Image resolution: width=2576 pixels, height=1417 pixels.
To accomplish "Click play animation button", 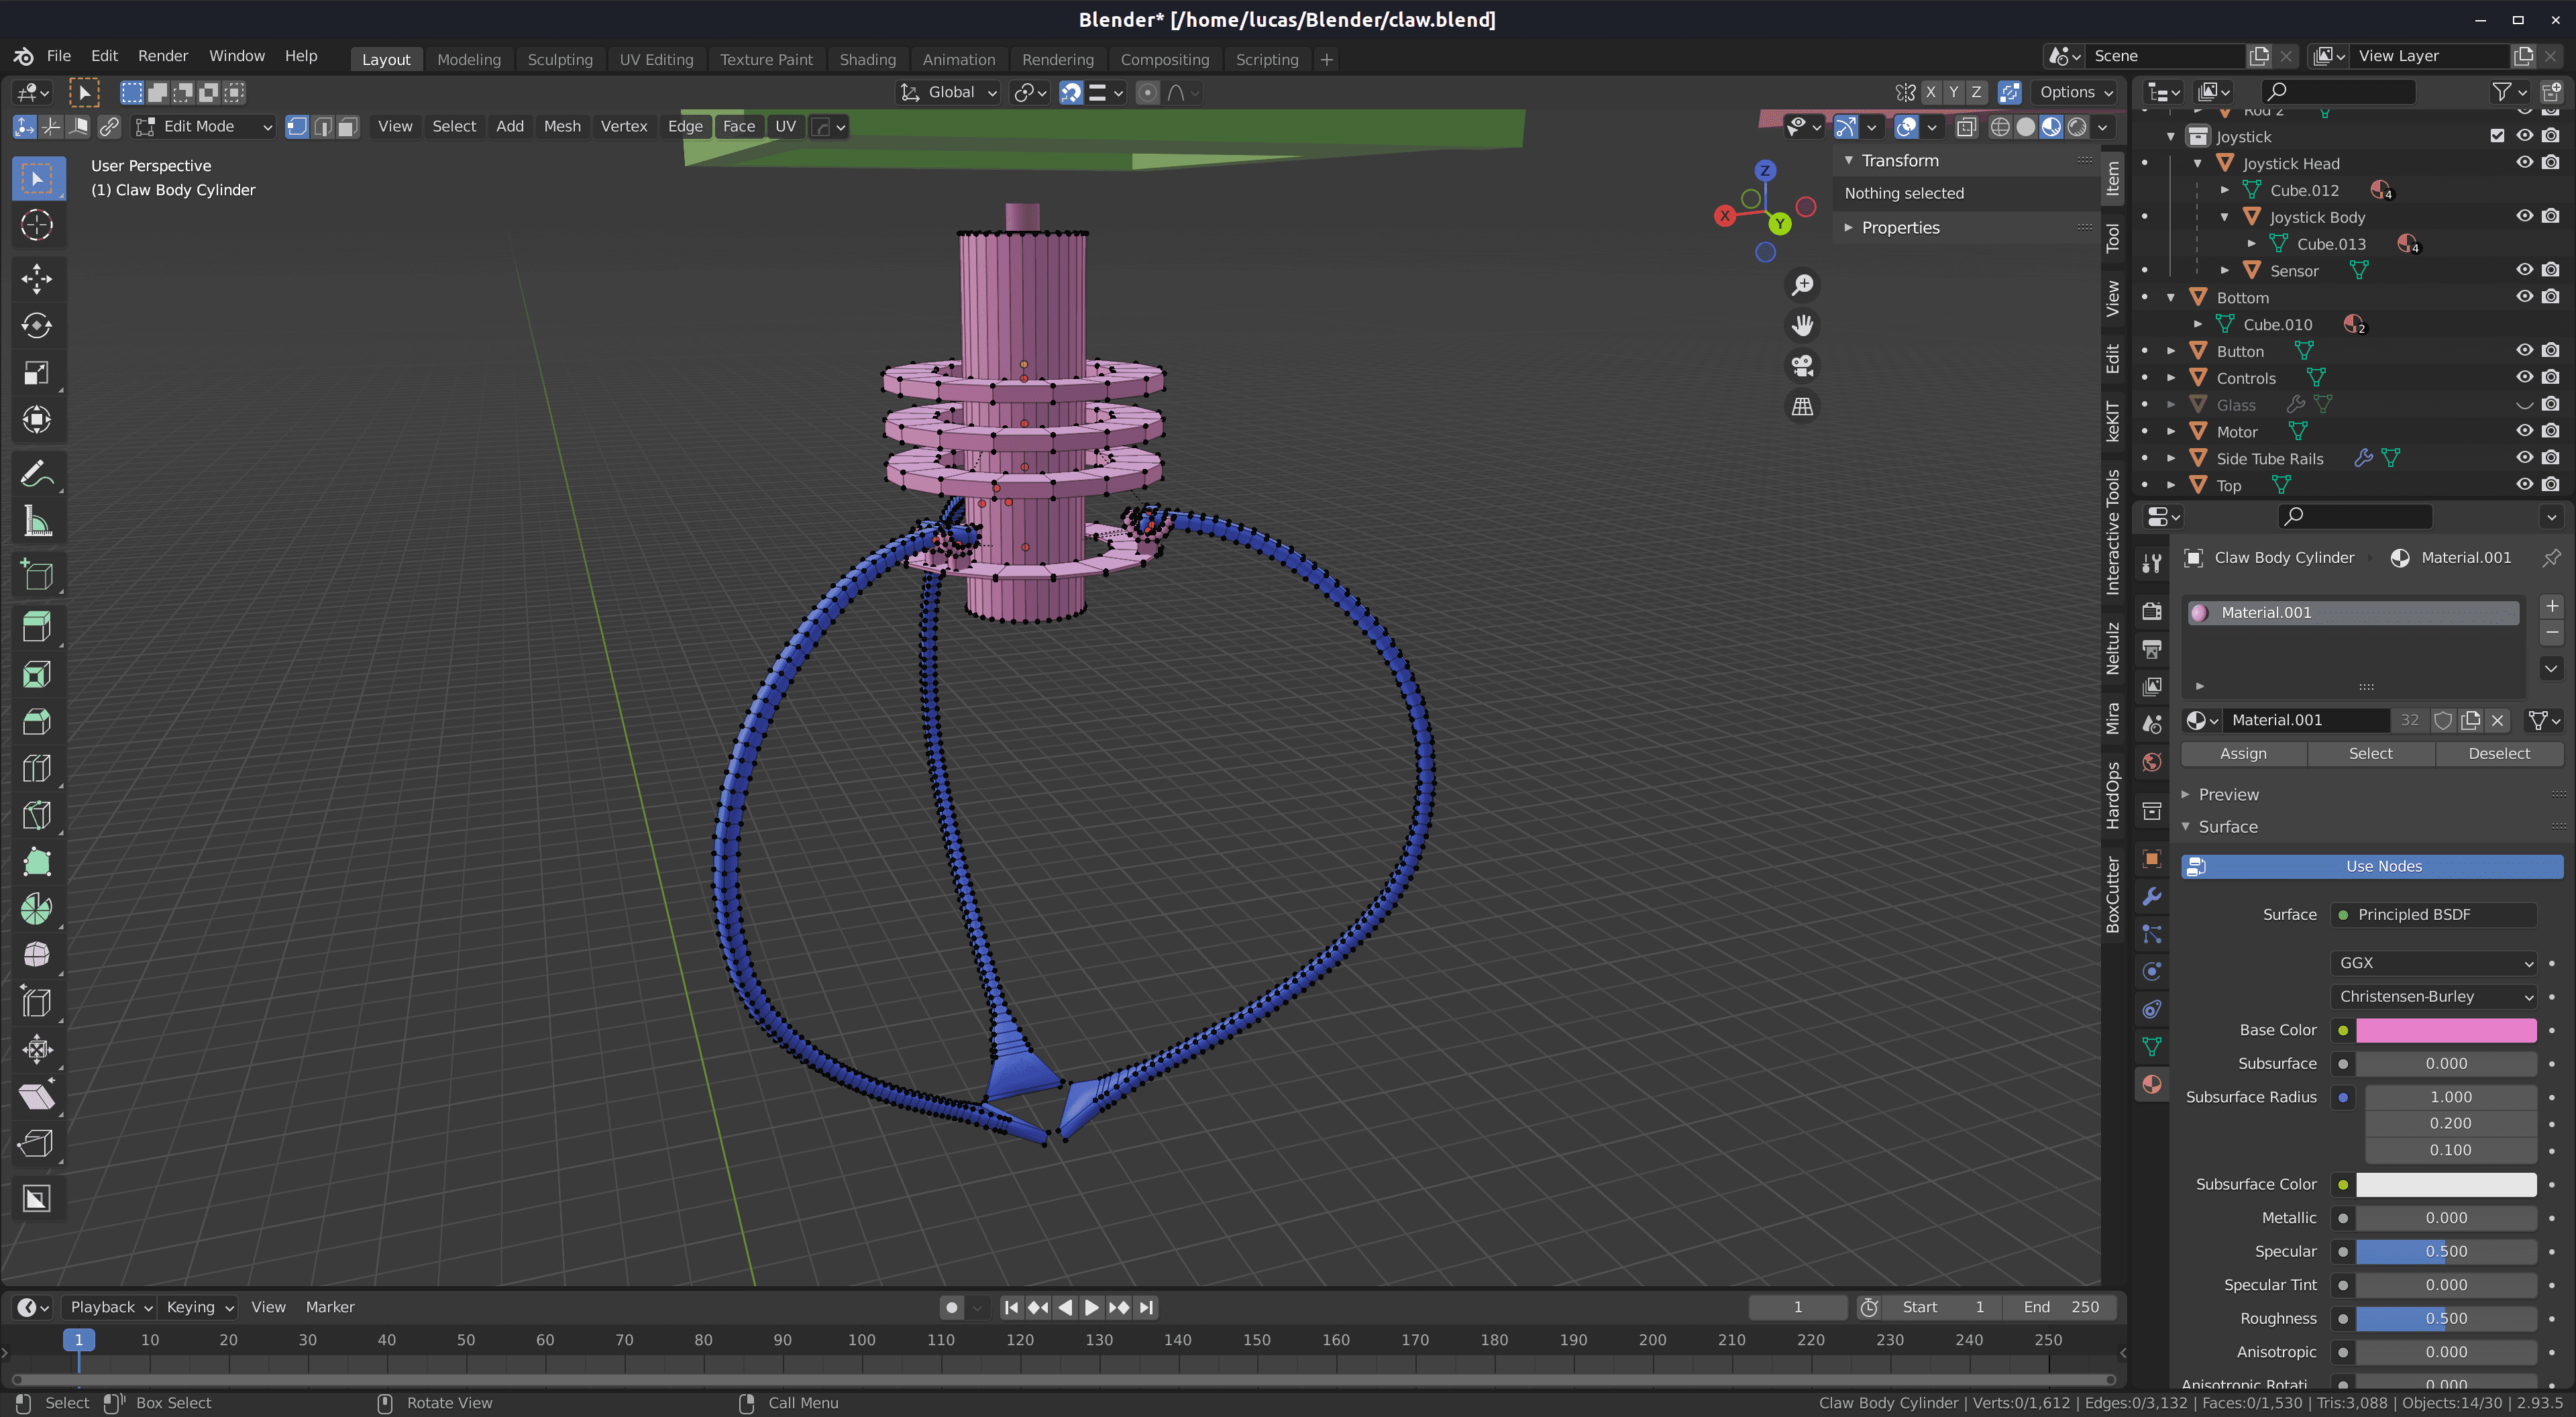I will [1091, 1307].
